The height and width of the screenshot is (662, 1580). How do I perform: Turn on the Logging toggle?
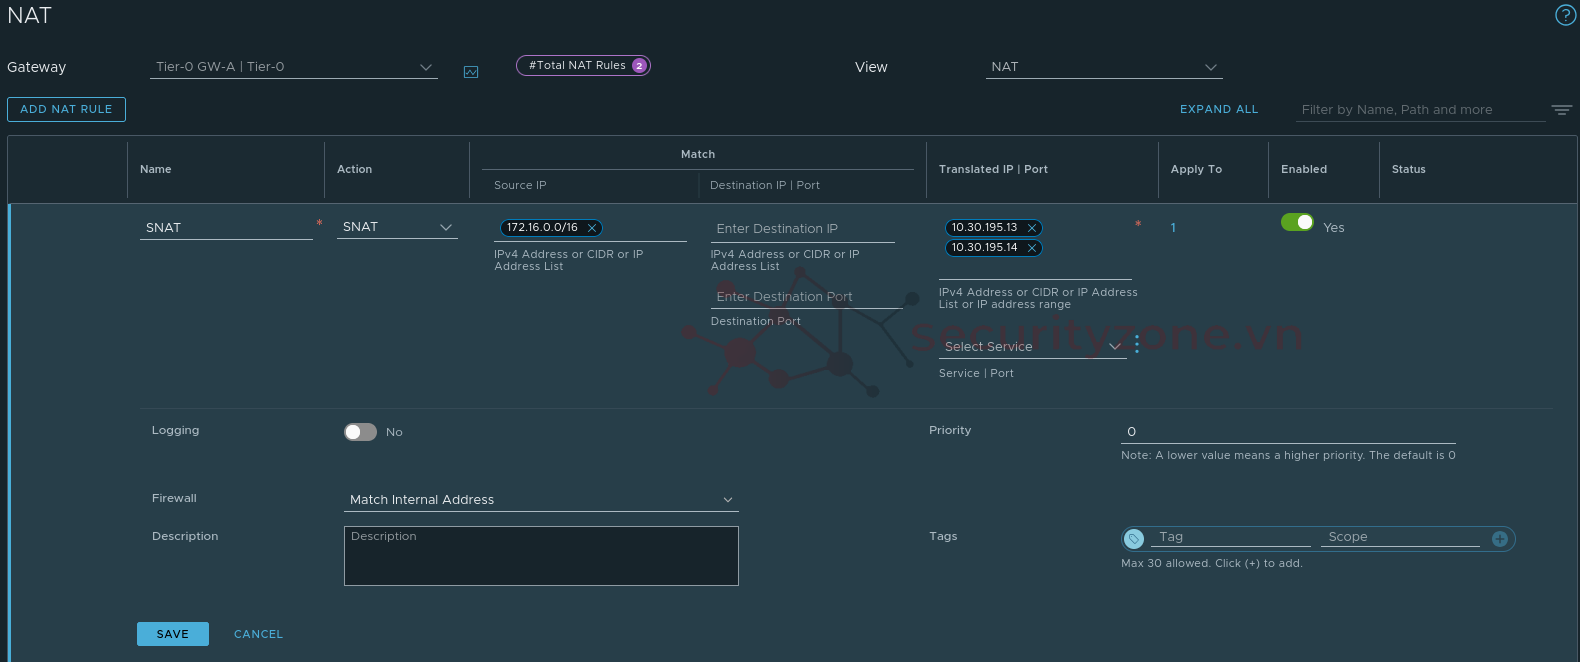[360, 432]
